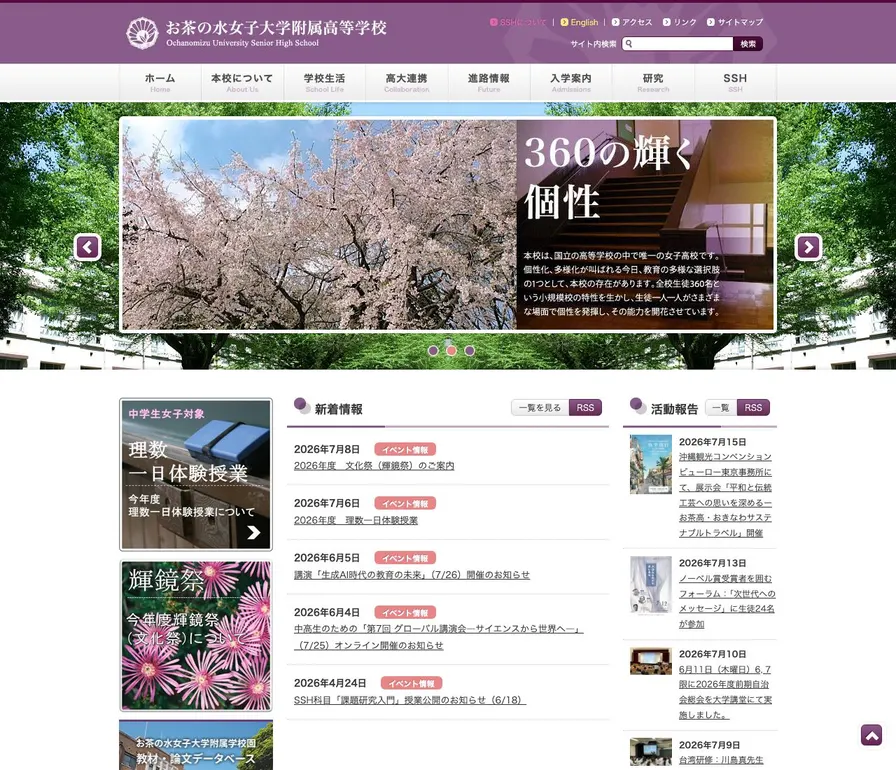Image resolution: width=896 pixels, height=770 pixels.
Task: Open 2026年度 文化祭（輝鏡祭）のご案内 link
Action: coord(374,466)
